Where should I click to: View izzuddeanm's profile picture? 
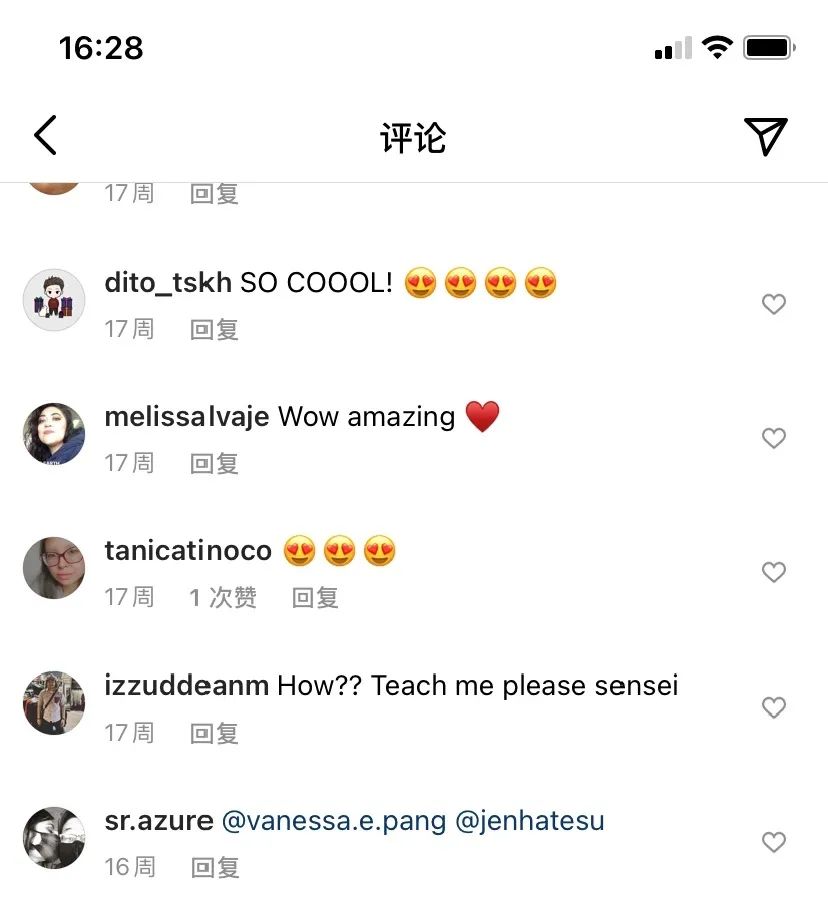click(54, 702)
